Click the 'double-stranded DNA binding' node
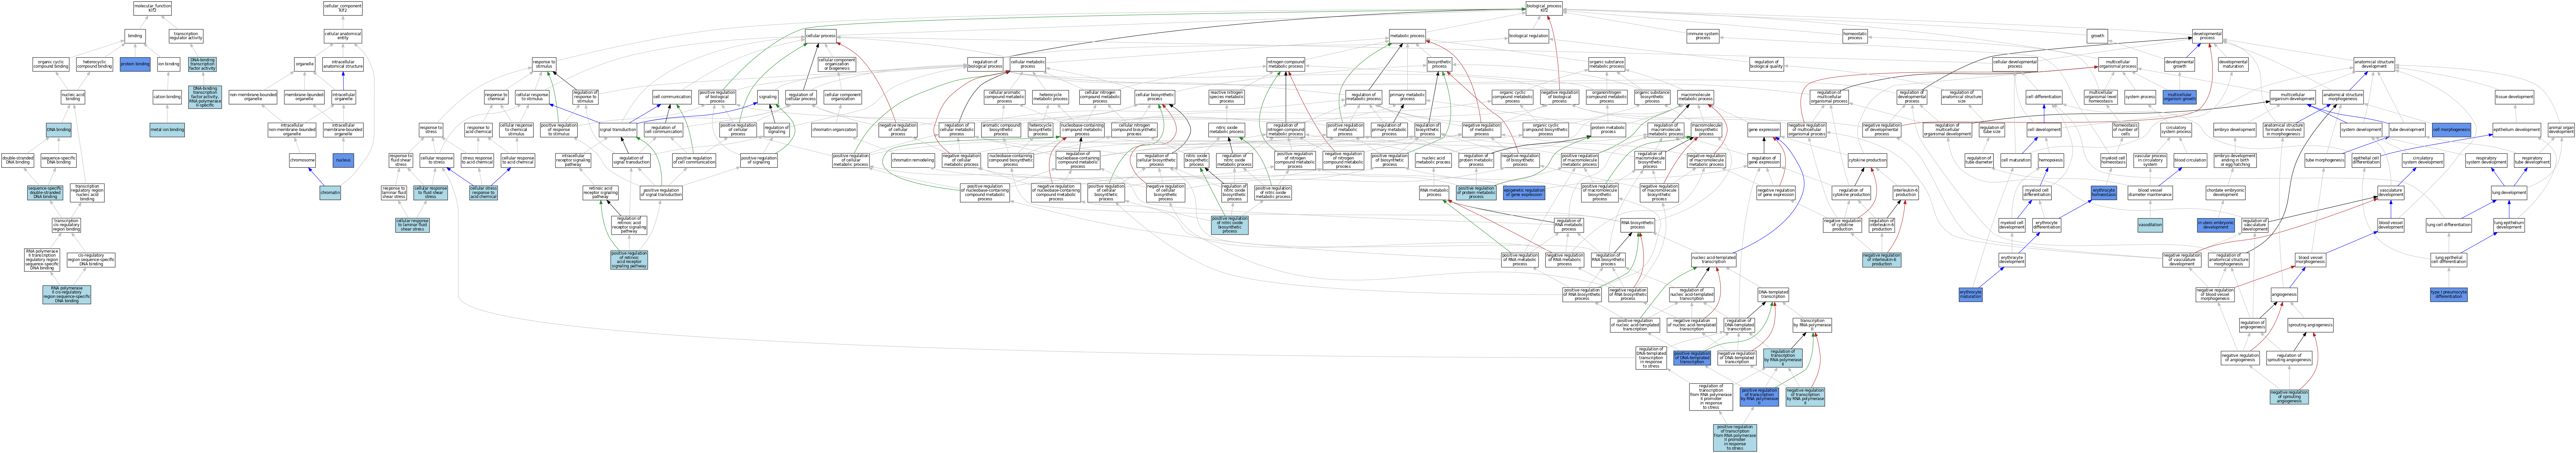This screenshot has width=2576, height=453. click(x=17, y=160)
